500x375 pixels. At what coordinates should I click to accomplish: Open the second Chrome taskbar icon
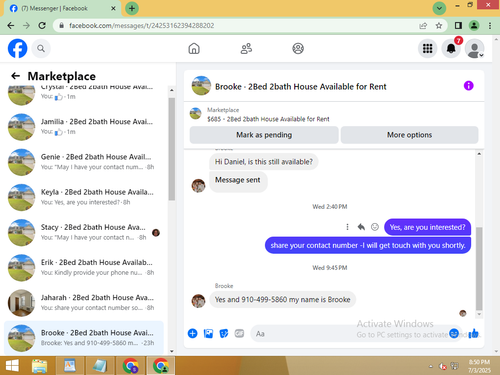point(161,366)
